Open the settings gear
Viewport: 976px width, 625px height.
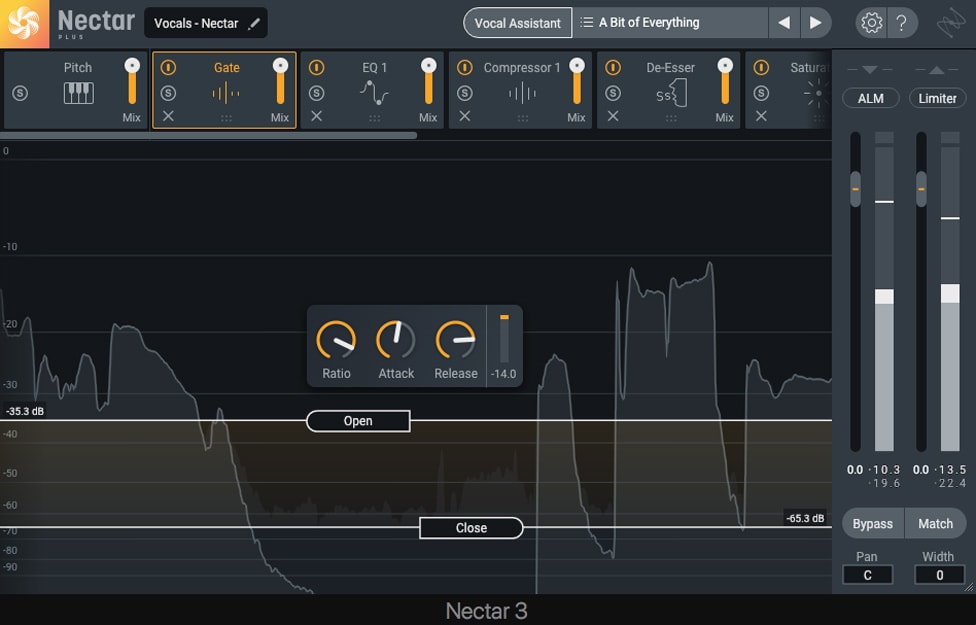[x=871, y=23]
